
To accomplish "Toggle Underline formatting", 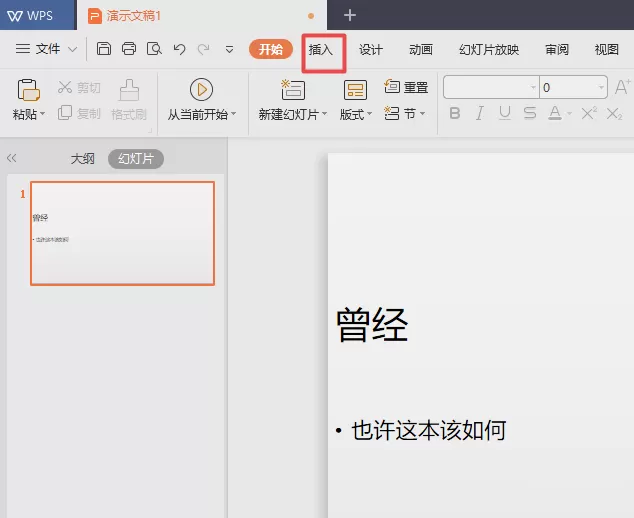I will [x=505, y=113].
